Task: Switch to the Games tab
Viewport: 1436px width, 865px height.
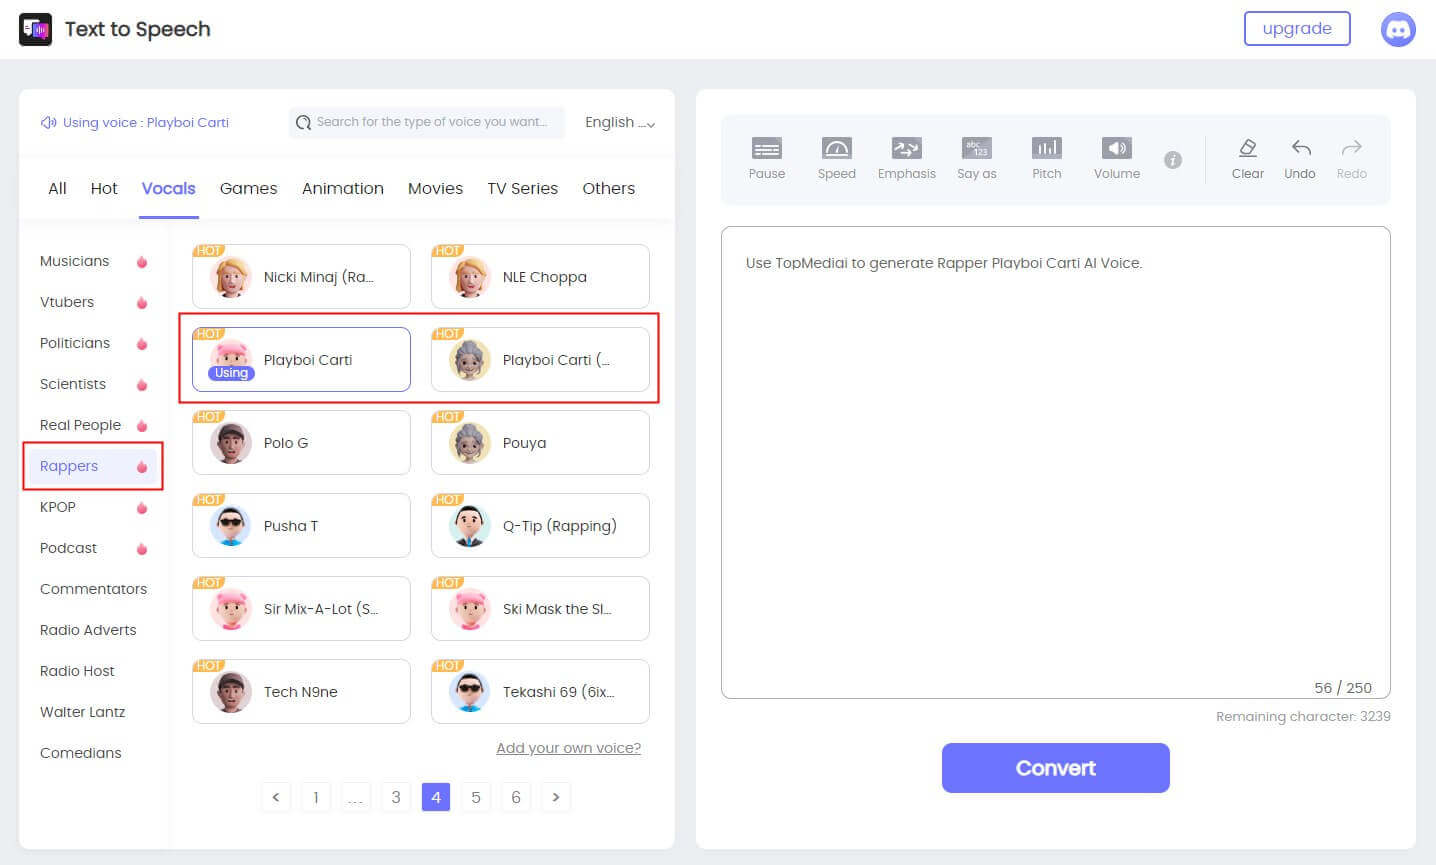Action: tap(248, 188)
